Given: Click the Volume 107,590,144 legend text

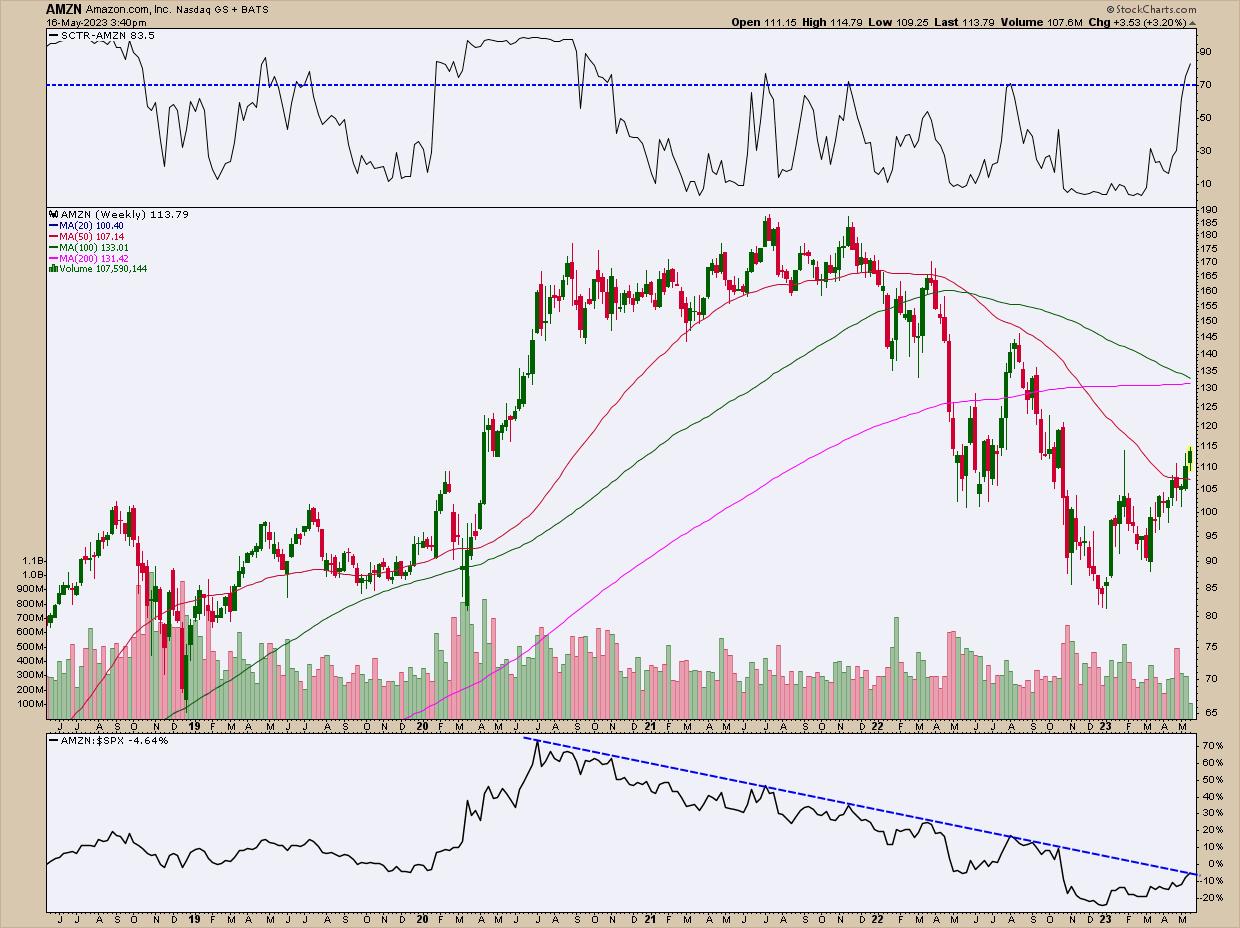Looking at the screenshot, I should [x=101, y=269].
